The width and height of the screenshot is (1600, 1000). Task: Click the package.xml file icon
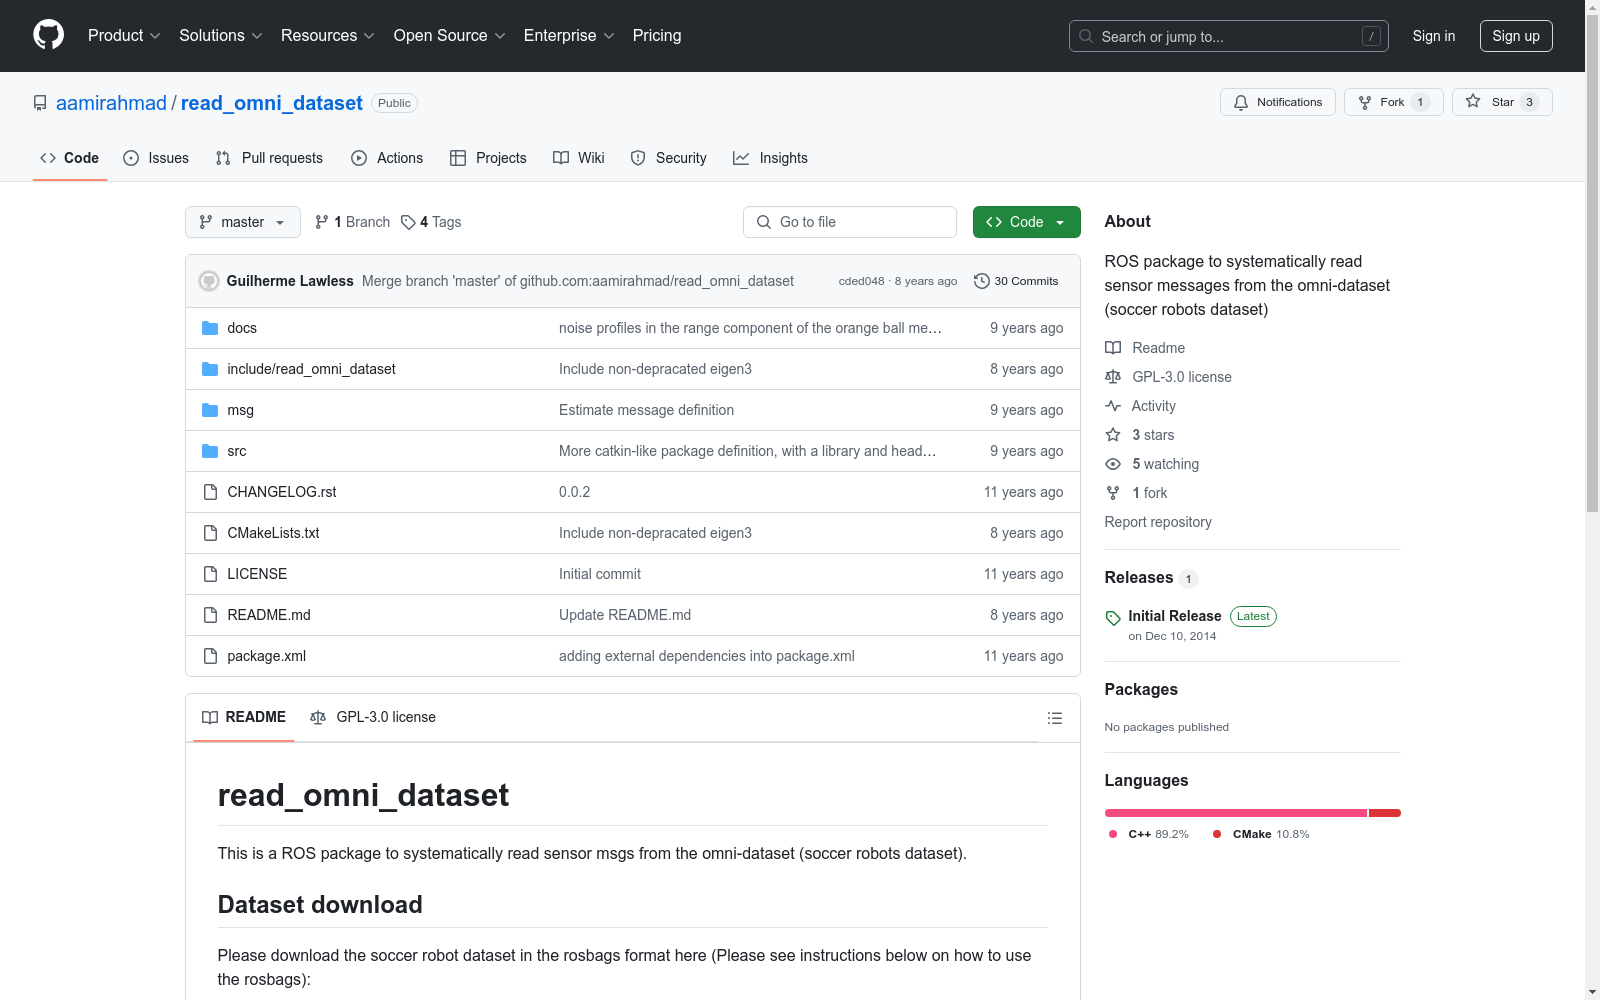[x=210, y=656]
